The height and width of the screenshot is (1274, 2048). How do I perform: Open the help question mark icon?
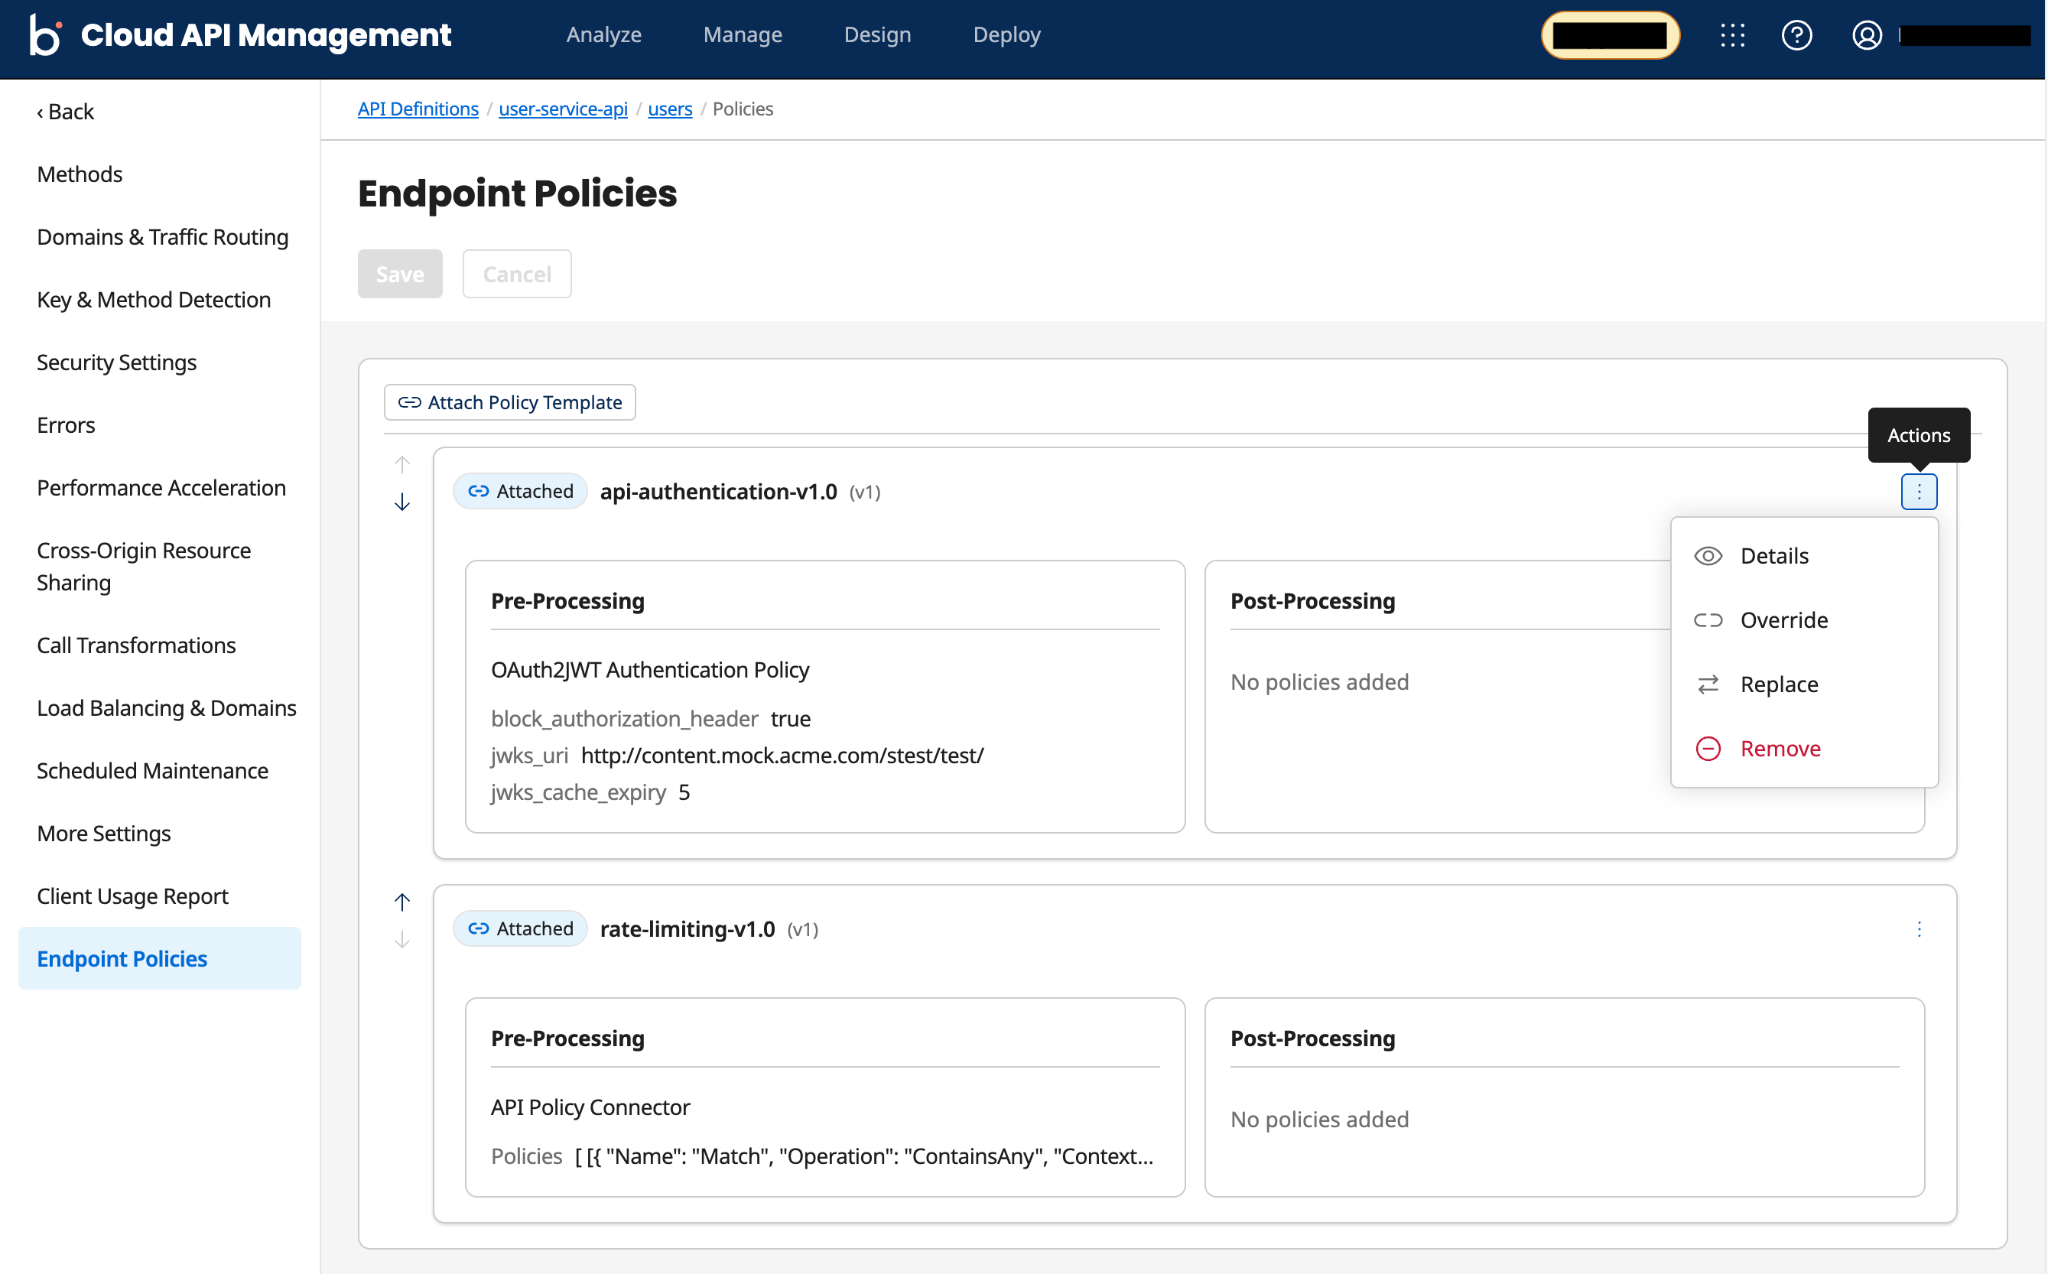click(x=1796, y=35)
